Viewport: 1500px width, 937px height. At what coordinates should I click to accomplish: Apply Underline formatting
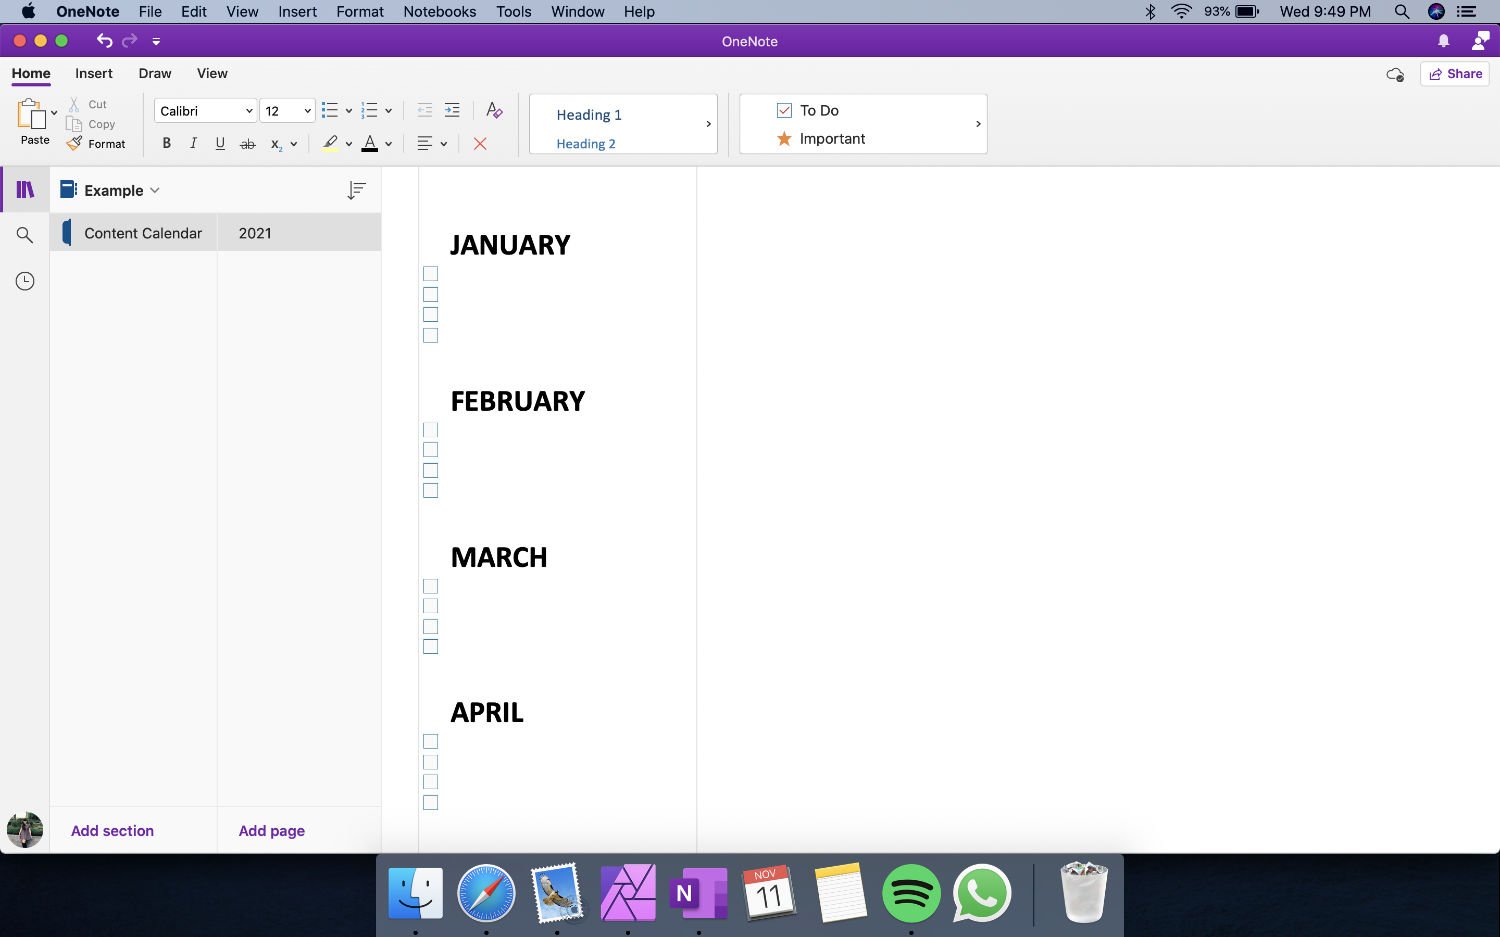pyautogui.click(x=220, y=143)
